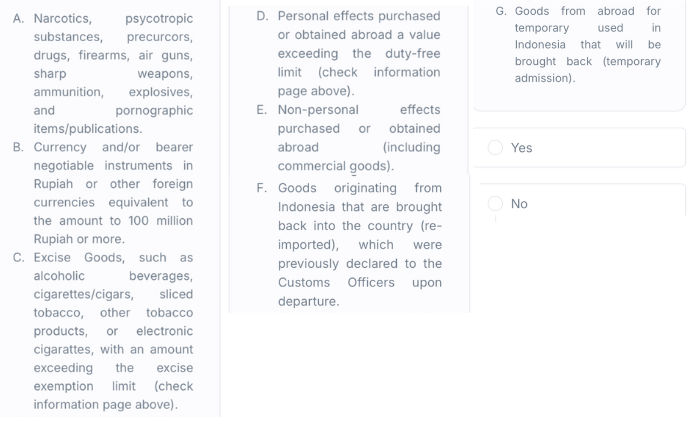
Task: Click item F "Goods originating from Indonesia" text
Action: coord(359,188)
